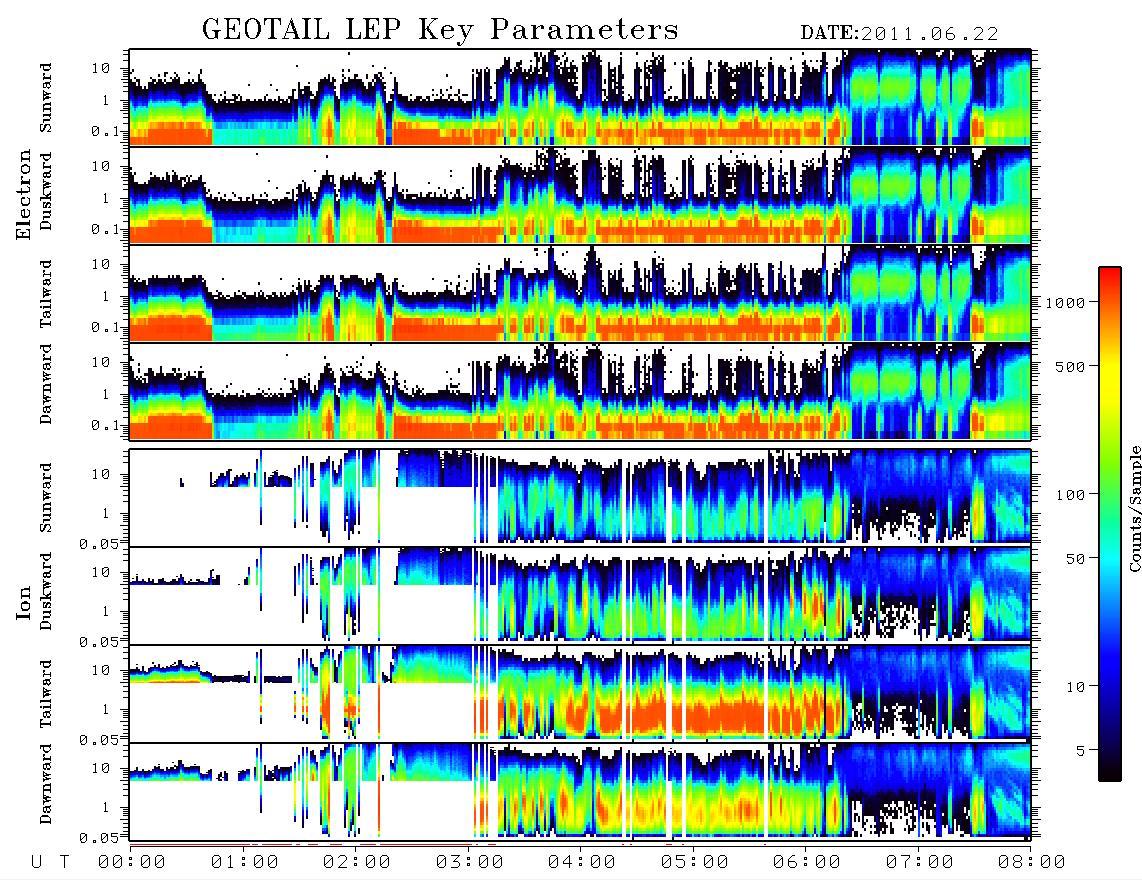Select the Ion Tailward spectrogram panel

pos(580,693)
